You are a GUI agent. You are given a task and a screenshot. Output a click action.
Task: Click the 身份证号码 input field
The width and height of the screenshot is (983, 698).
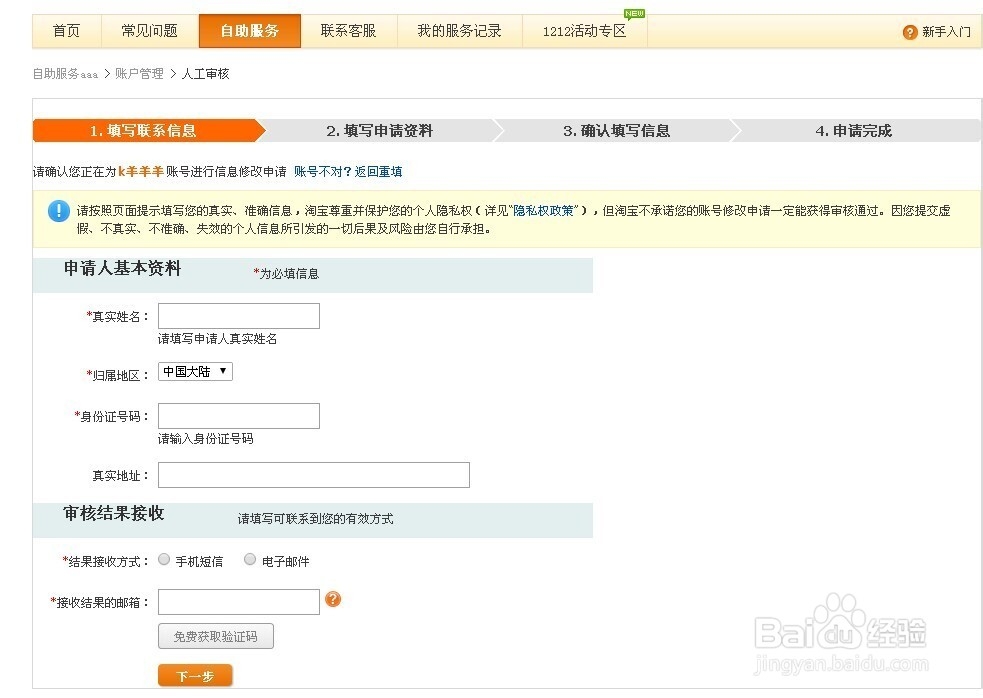(239, 416)
